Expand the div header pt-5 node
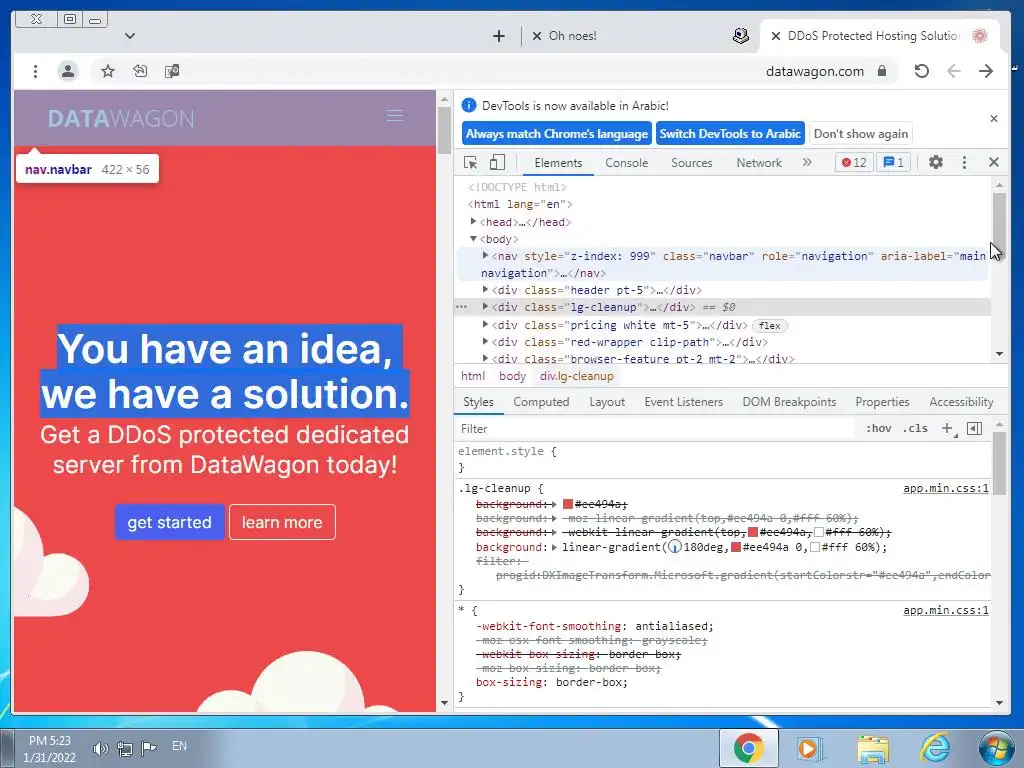 coord(485,290)
